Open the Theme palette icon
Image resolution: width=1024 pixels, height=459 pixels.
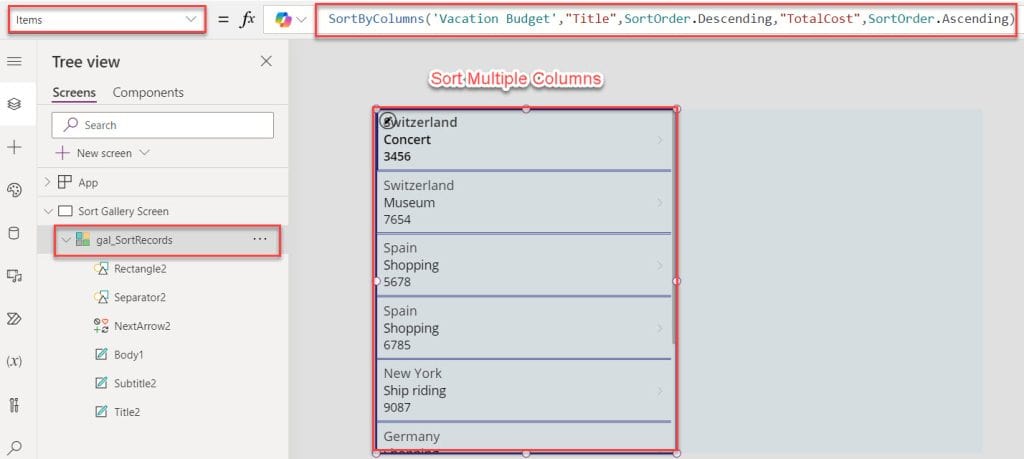click(14, 191)
